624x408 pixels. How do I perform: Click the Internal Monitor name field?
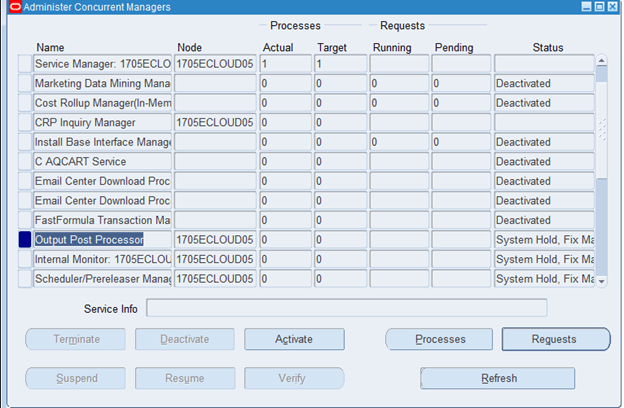(102, 259)
